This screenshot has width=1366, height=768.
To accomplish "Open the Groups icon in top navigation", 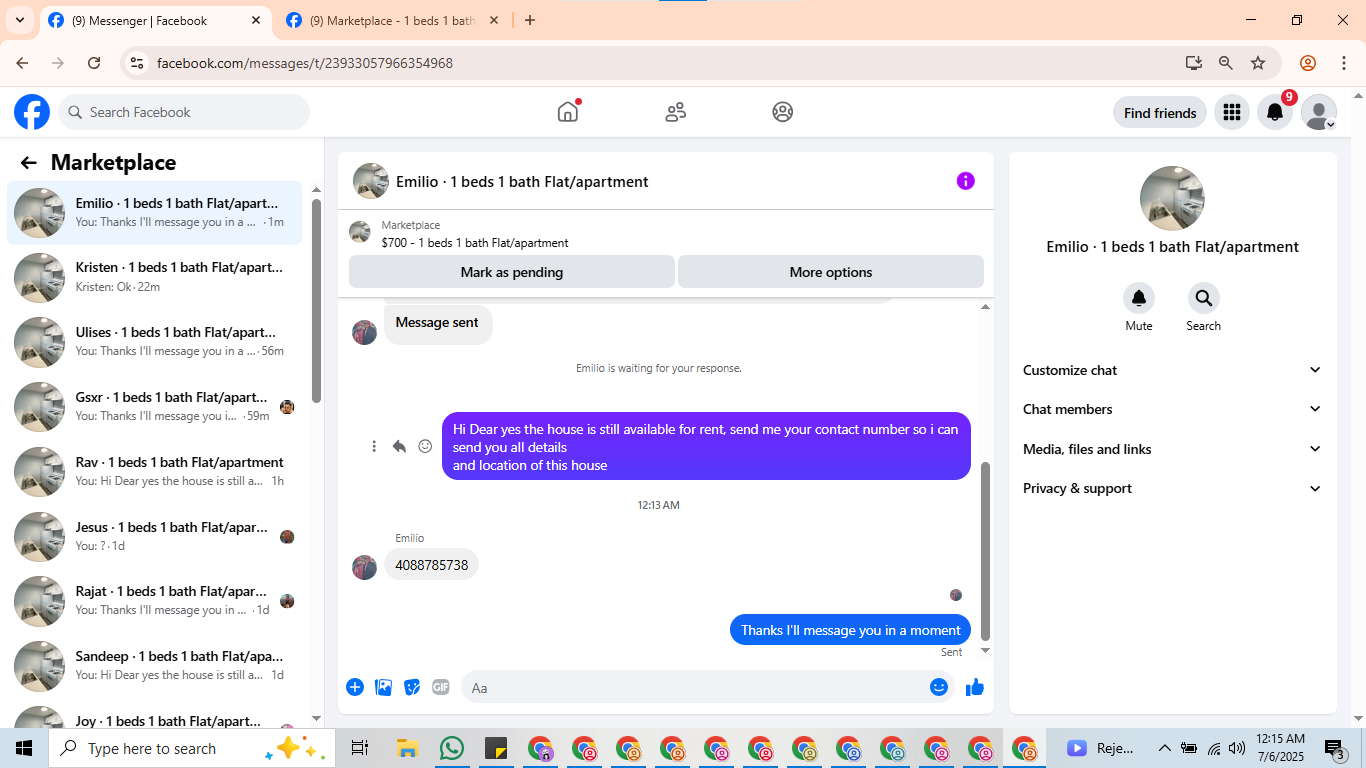I will pyautogui.click(x=783, y=112).
